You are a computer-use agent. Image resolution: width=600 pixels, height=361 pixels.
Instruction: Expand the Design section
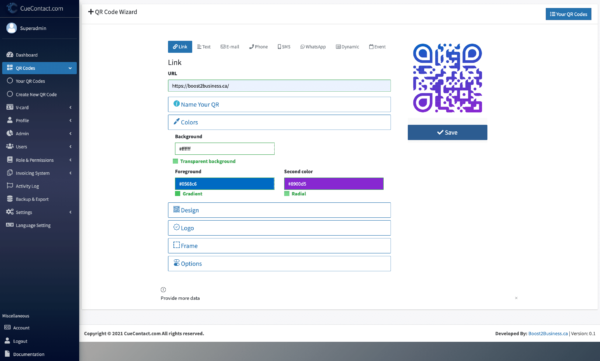(279, 210)
